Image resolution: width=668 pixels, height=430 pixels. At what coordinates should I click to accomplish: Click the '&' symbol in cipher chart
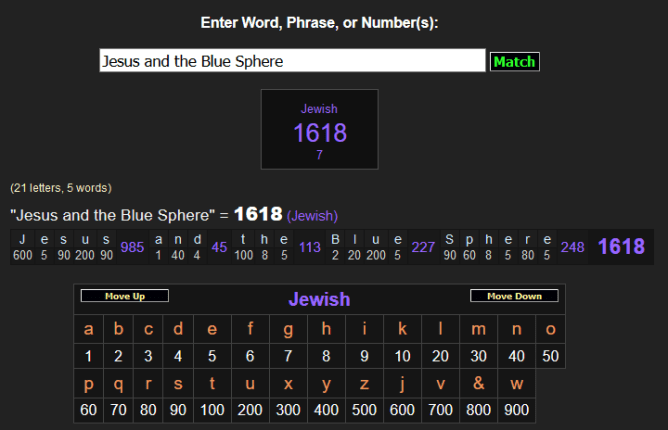[x=478, y=384]
